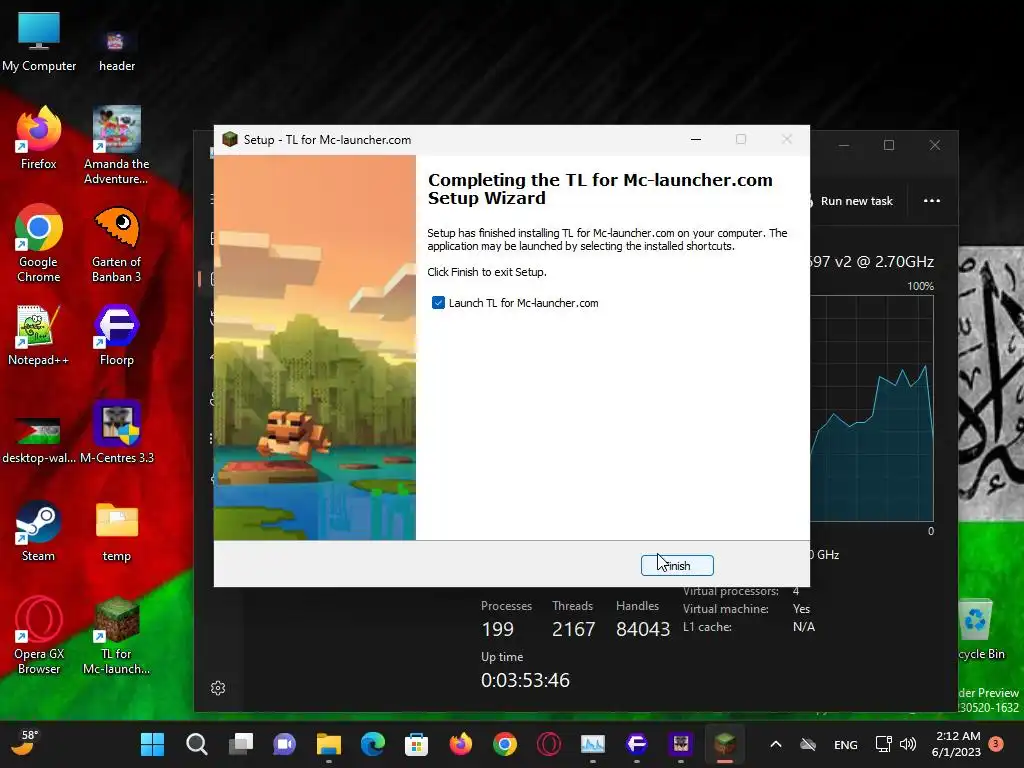Click ENG language indicator in tray
The image size is (1024, 768).
(x=846, y=744)
